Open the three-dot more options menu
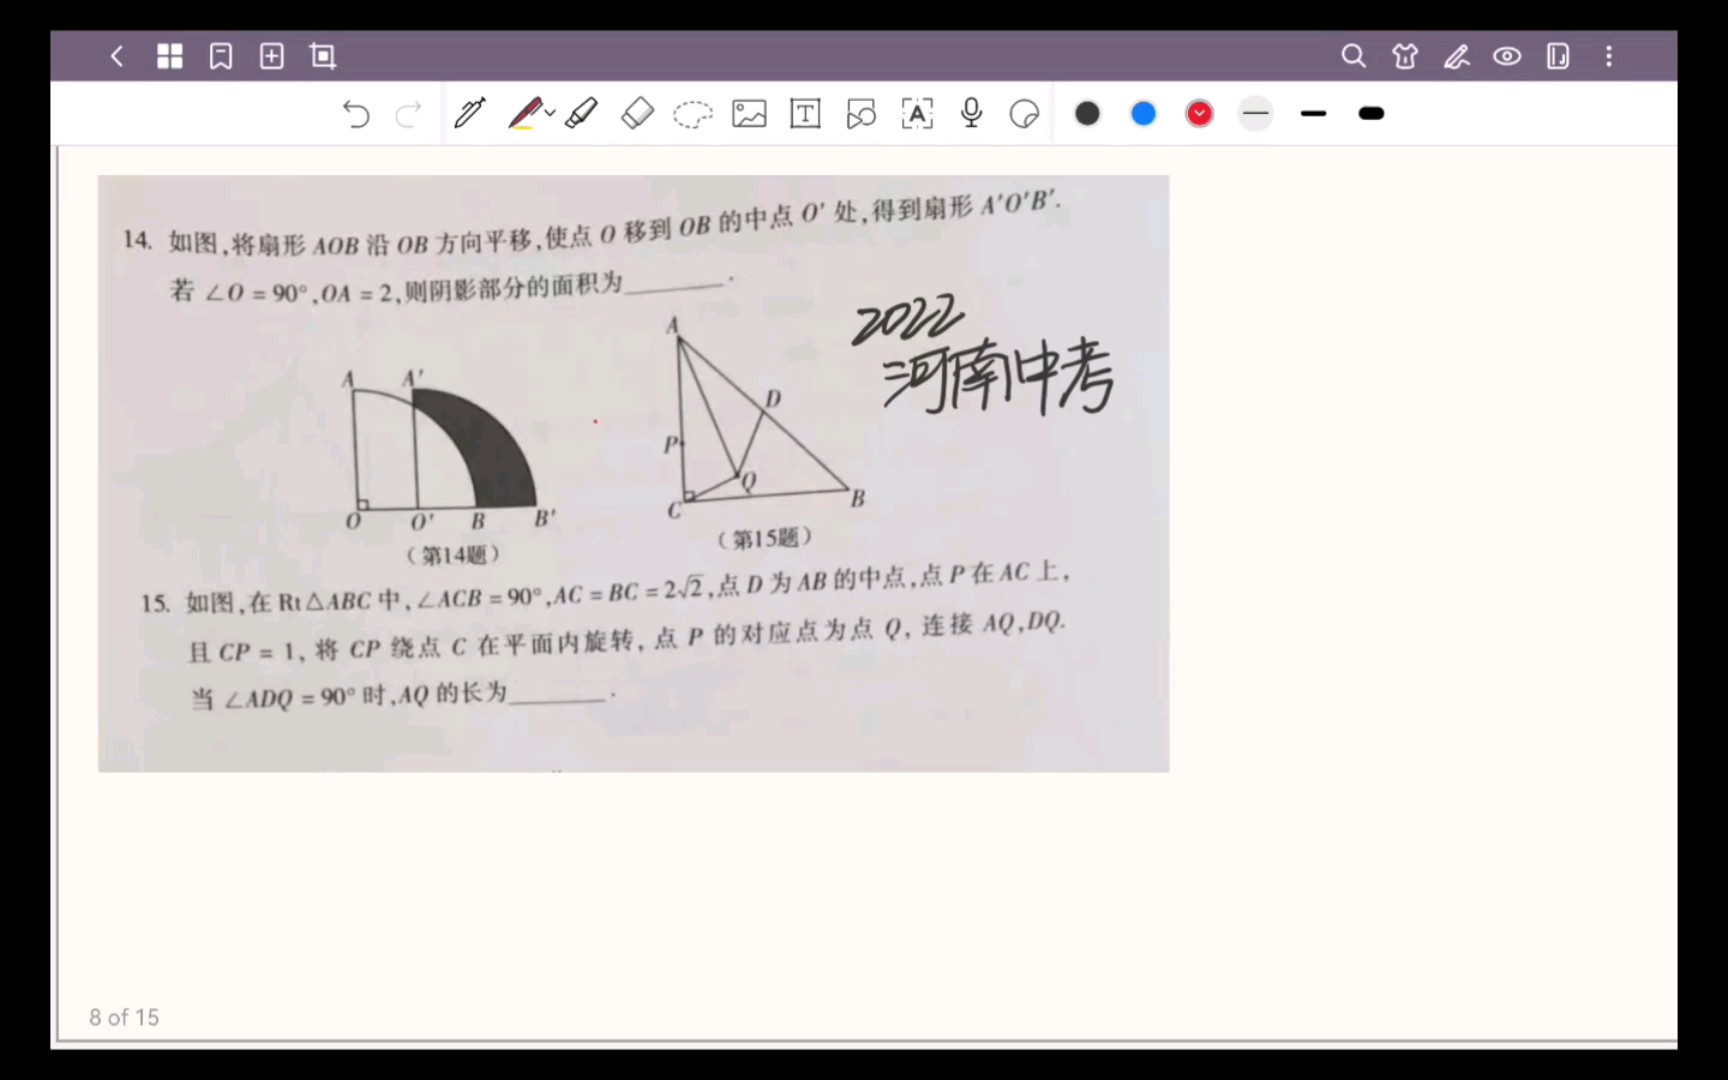The height and width of the screenshot is (1080, 1728). (x=1609, y=56)
